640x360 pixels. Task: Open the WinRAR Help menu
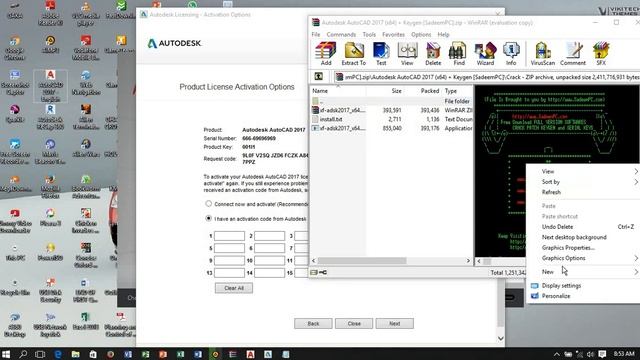click(443, 34)
